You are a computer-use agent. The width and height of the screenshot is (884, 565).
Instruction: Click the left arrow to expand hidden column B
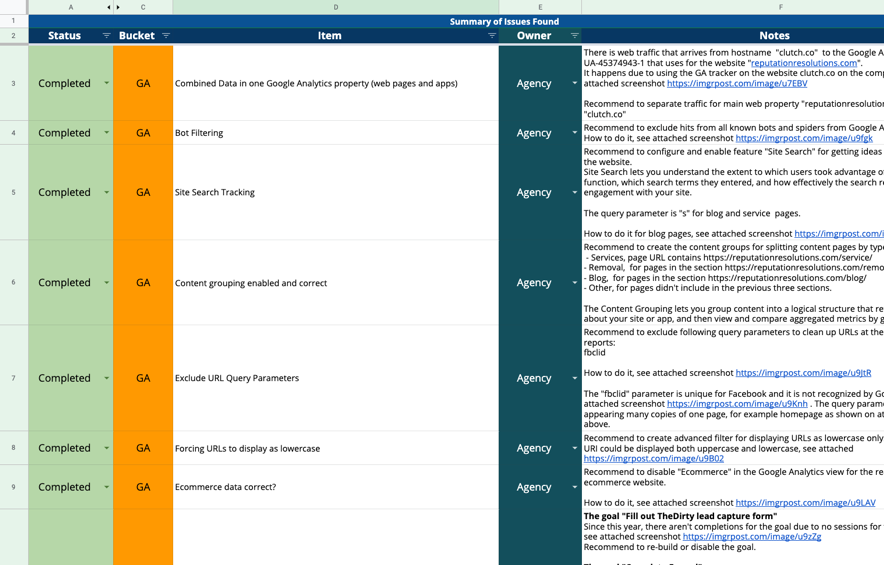pos(108,7)
